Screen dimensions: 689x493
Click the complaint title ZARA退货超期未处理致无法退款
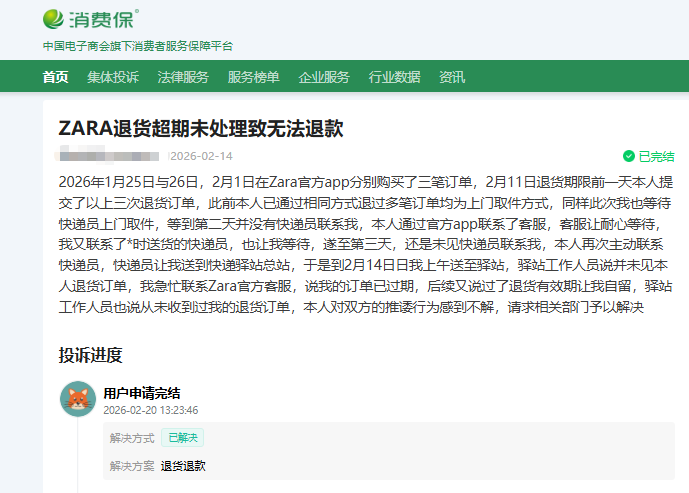tap(201, 129)
